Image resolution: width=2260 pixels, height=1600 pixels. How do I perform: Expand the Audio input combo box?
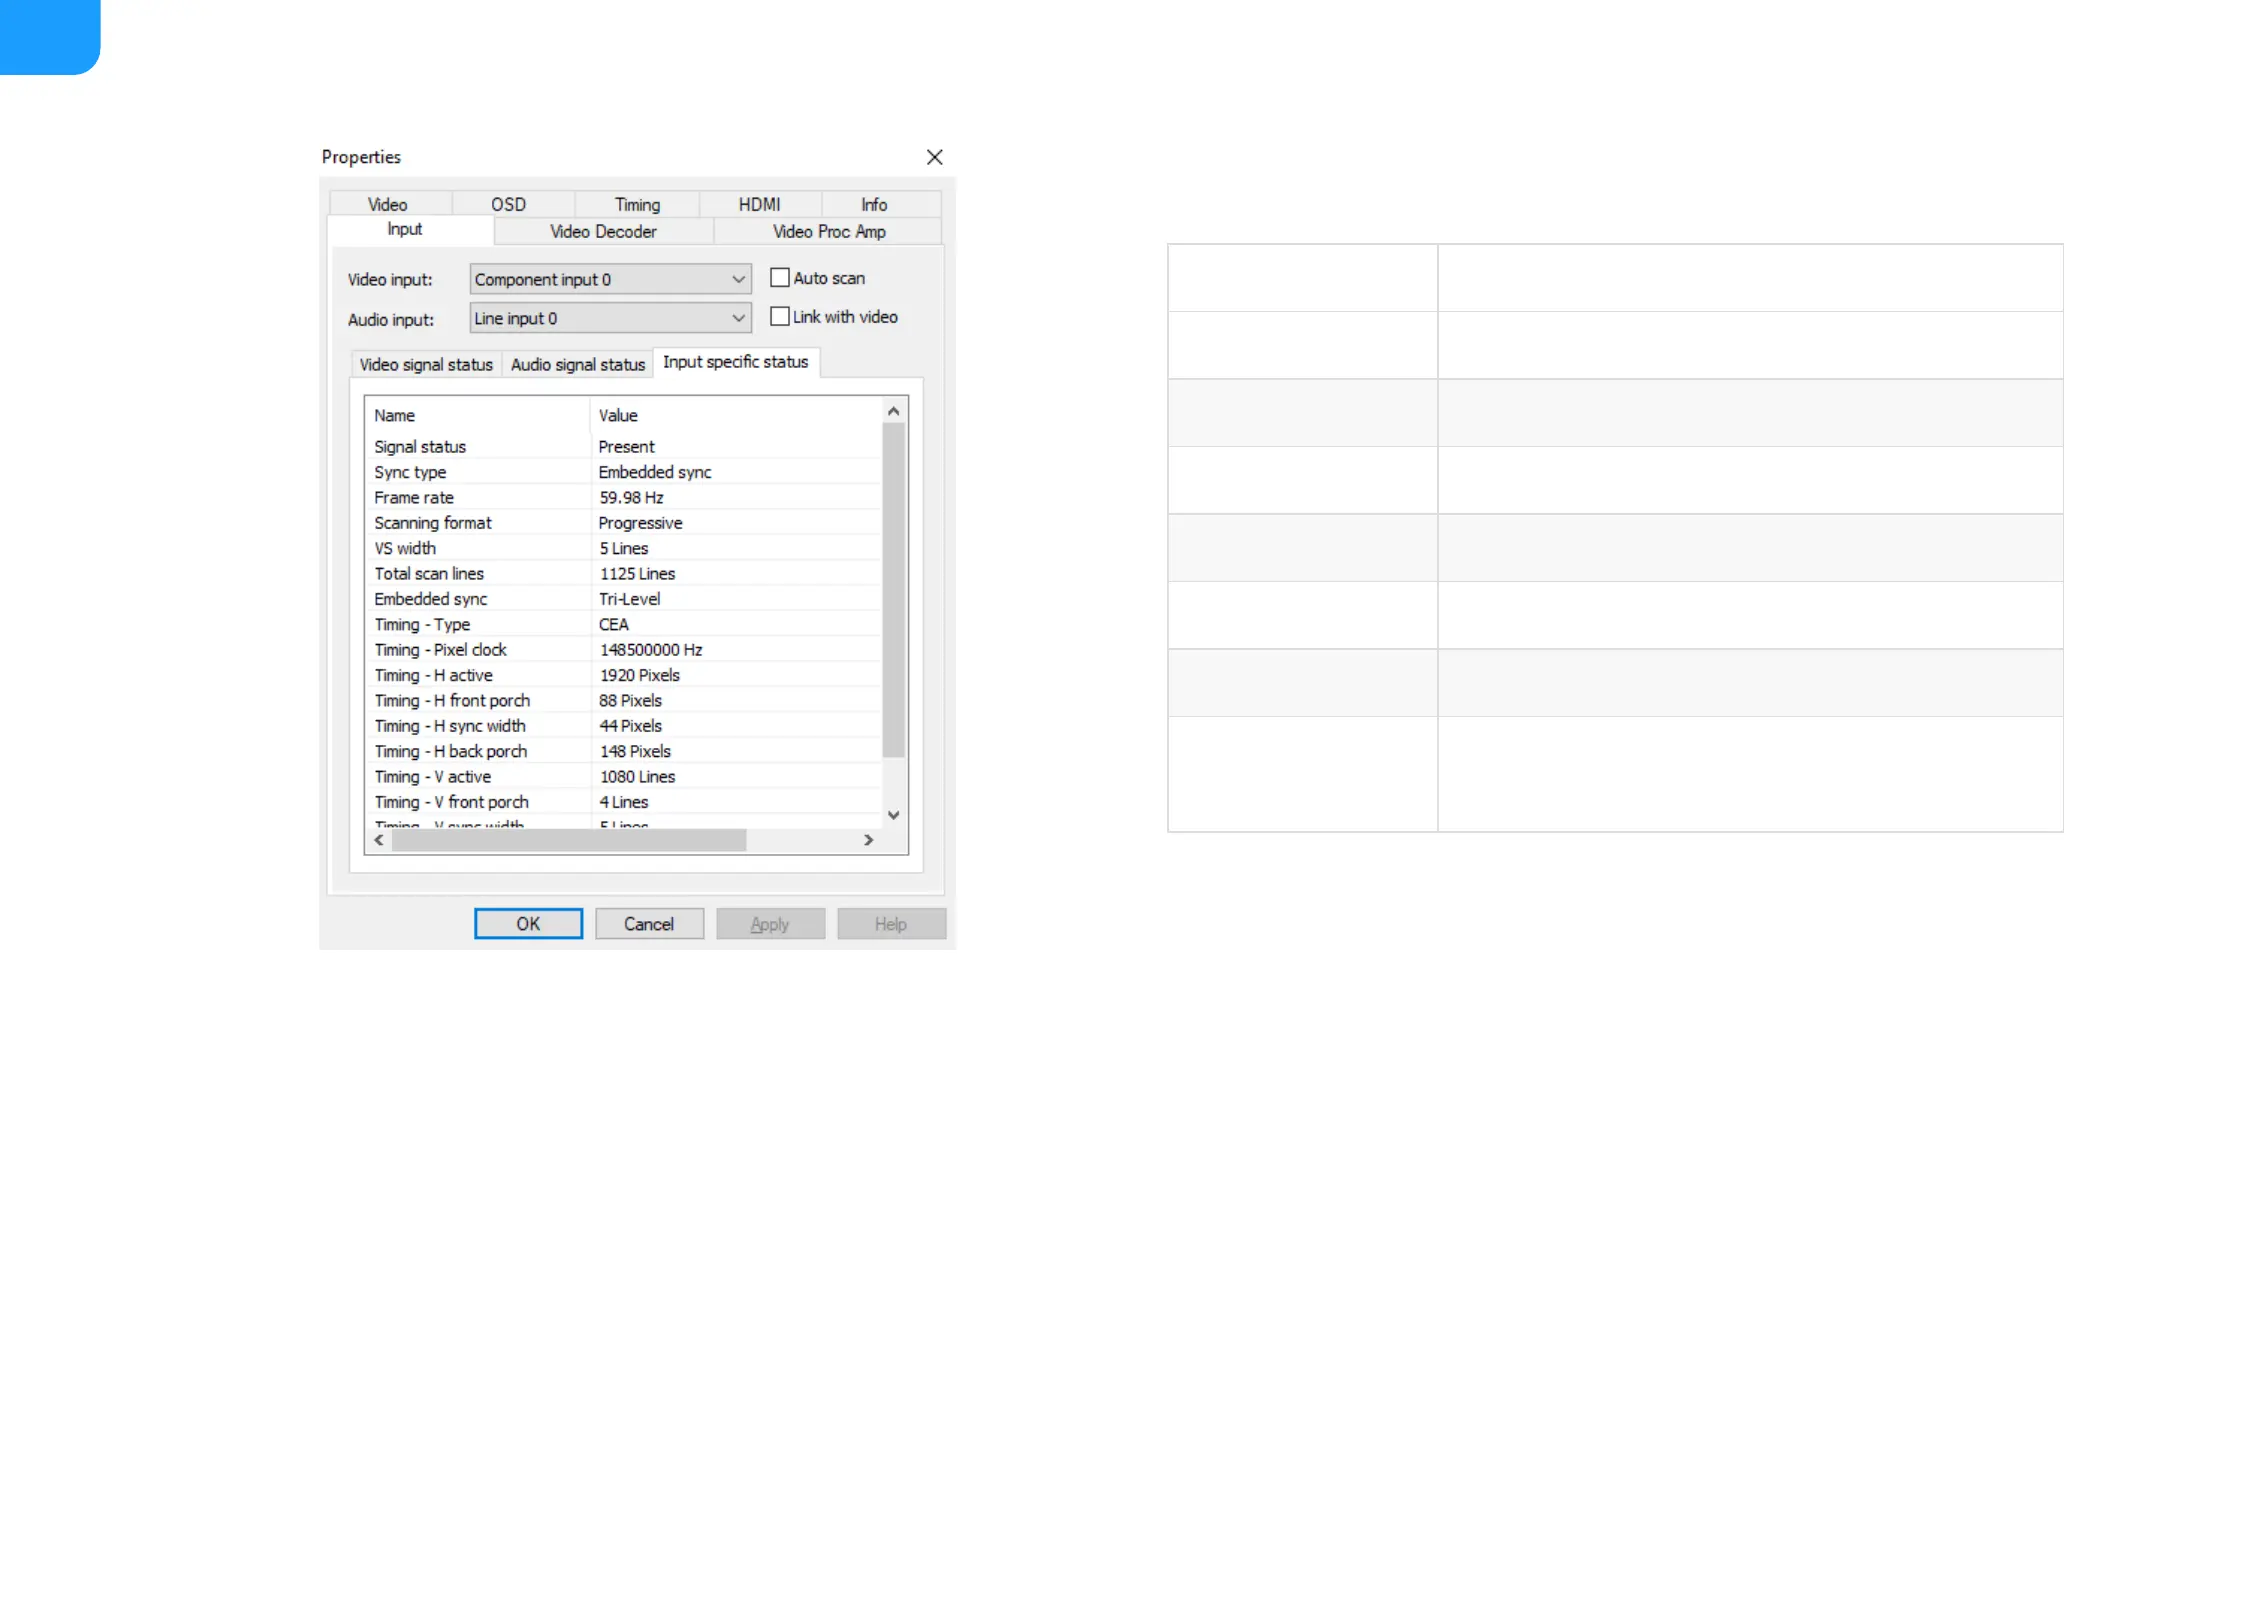[x=610, y=318]
